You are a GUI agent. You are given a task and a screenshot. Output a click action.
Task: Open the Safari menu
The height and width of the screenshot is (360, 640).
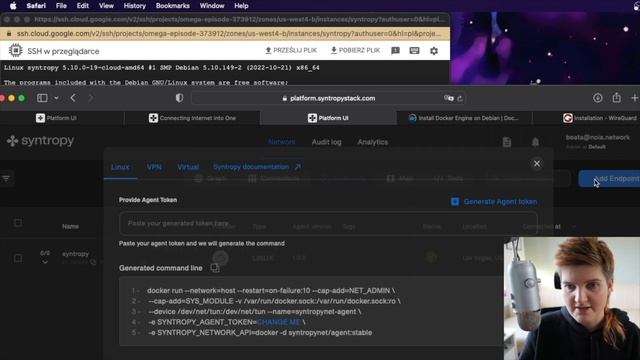pyautogui.click(x=36, y=6)
